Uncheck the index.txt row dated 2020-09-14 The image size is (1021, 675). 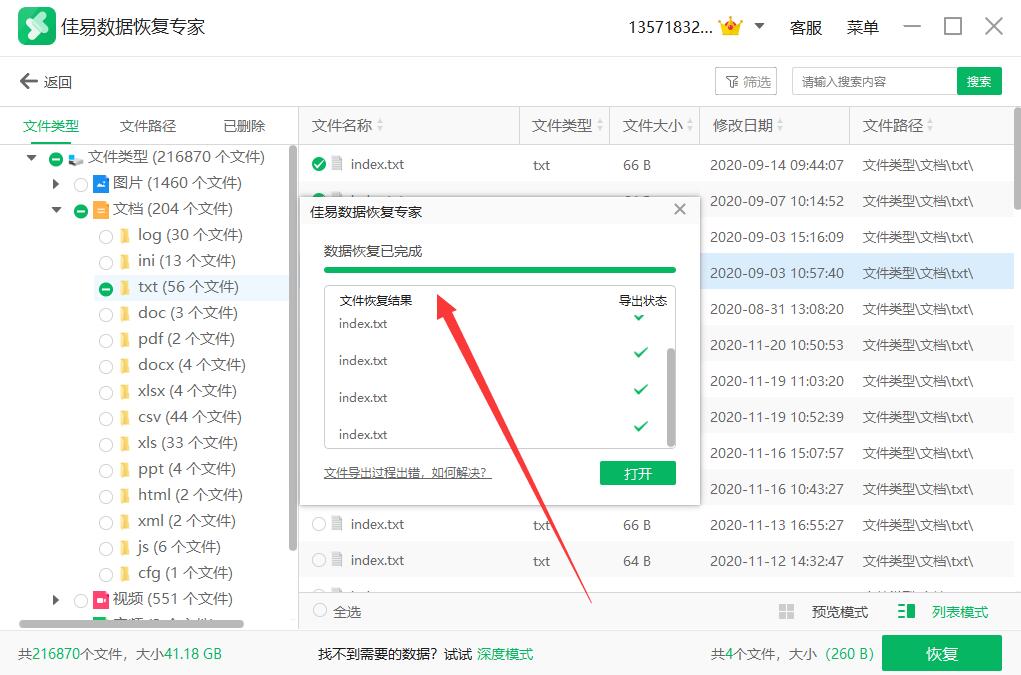(318, 164)
